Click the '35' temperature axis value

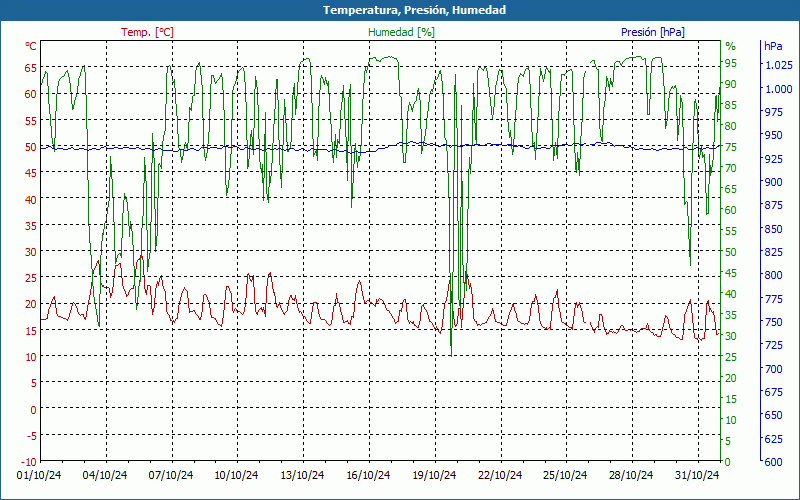click(x=31, y=226)
